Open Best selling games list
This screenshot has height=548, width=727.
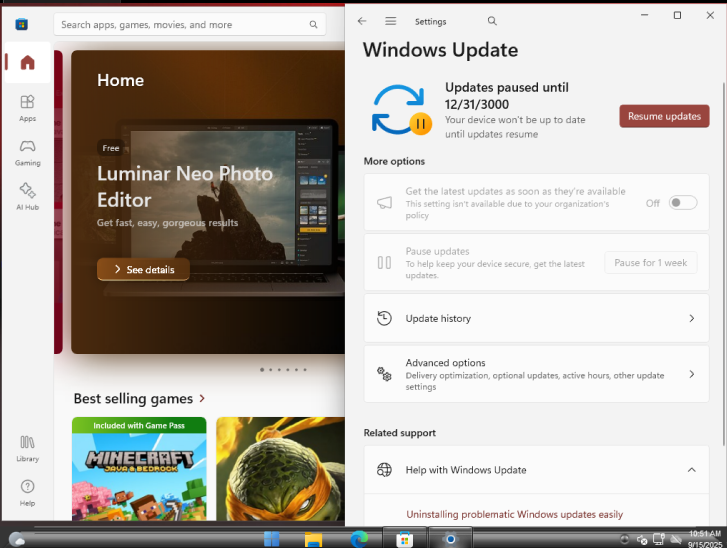point(139,399)
